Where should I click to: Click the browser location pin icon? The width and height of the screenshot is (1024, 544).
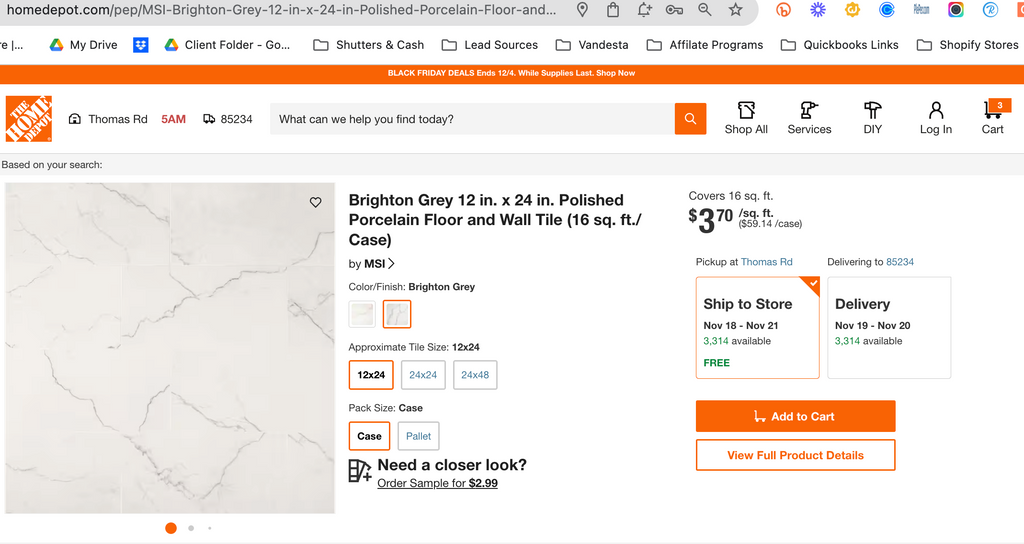click(582, 10)
